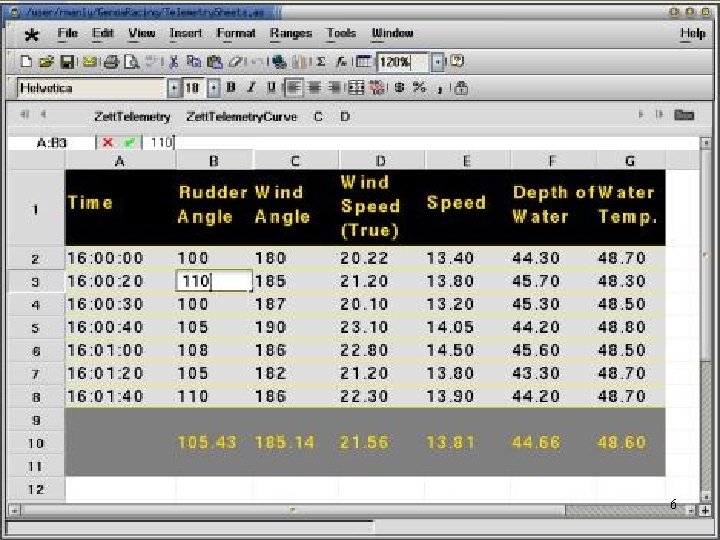Cut with the scissors icon
The height and width of the screenshot is (540, 720).
(174, 62)
